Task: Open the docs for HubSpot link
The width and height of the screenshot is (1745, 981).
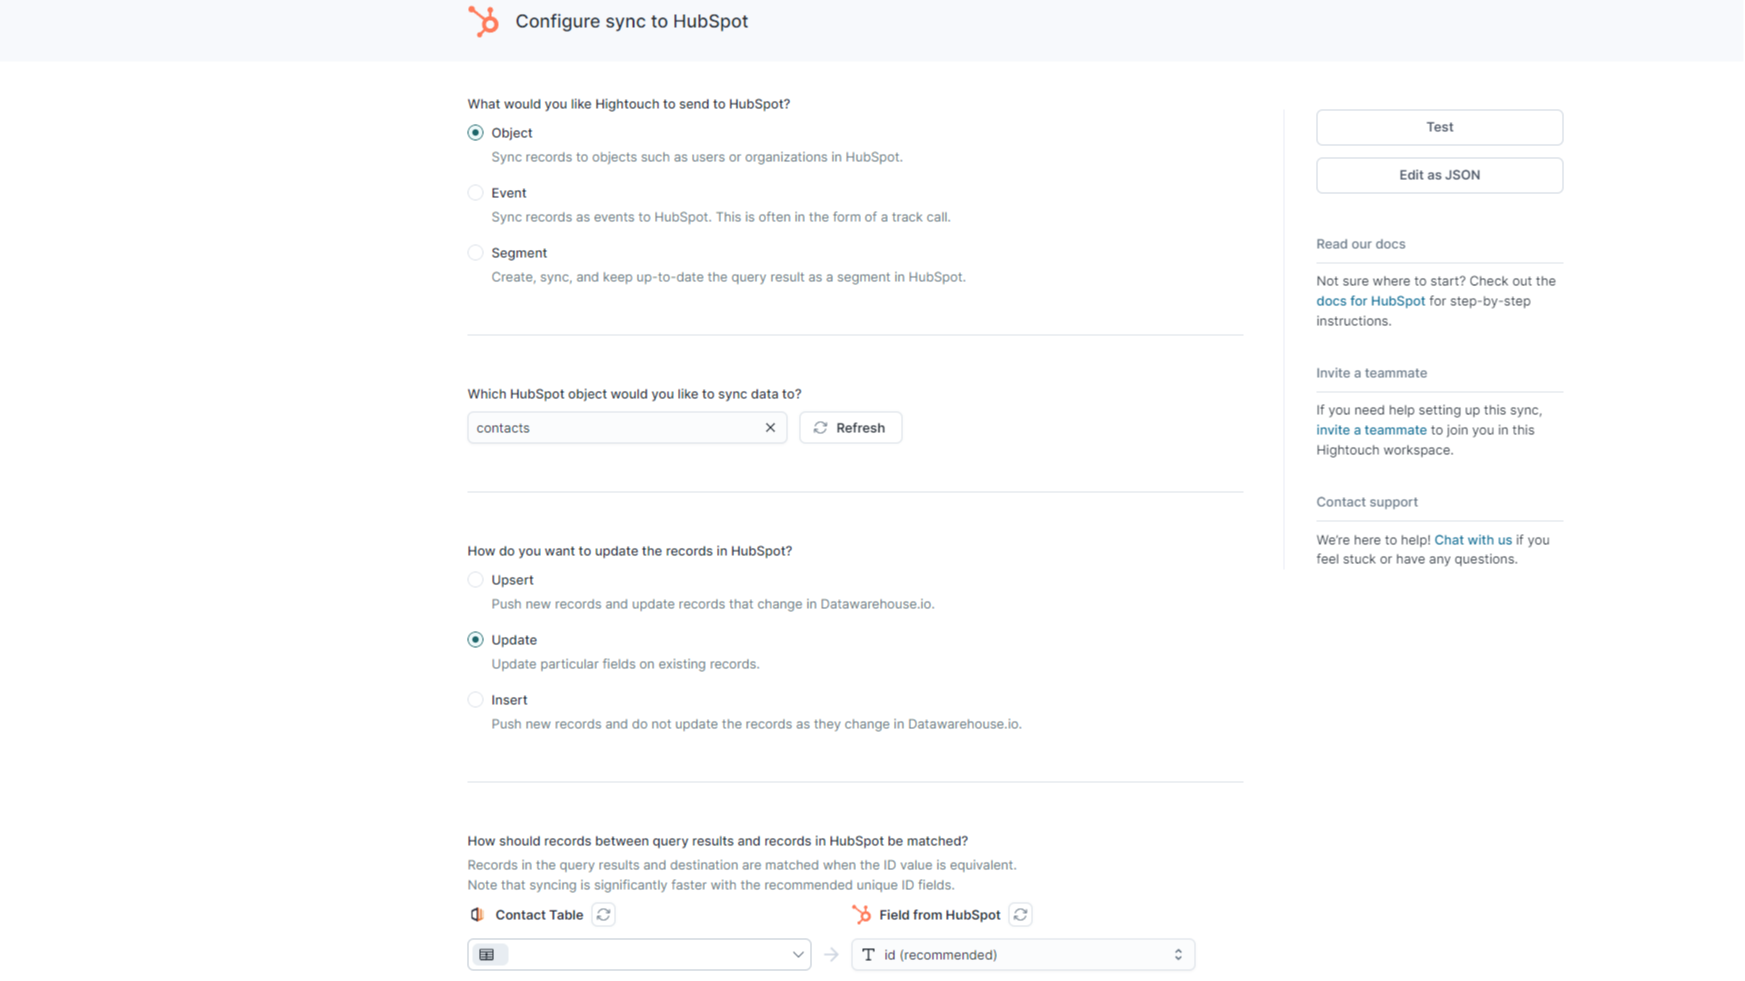Action: tap(1370, 301)
